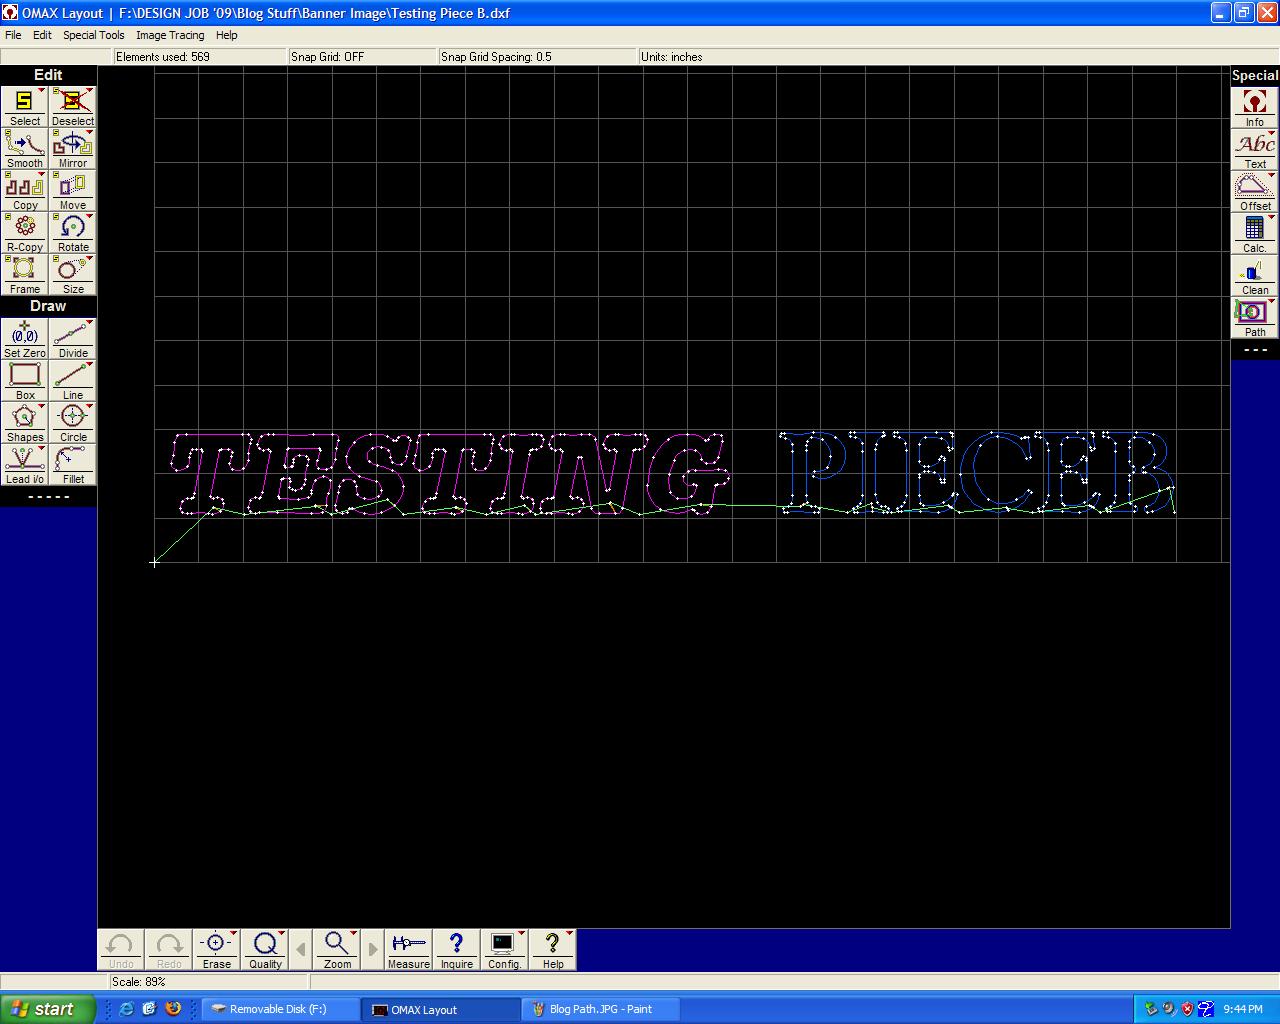Click the Windows start button
This screenshot has width=1280, height=1024.
pos(47,1009)
